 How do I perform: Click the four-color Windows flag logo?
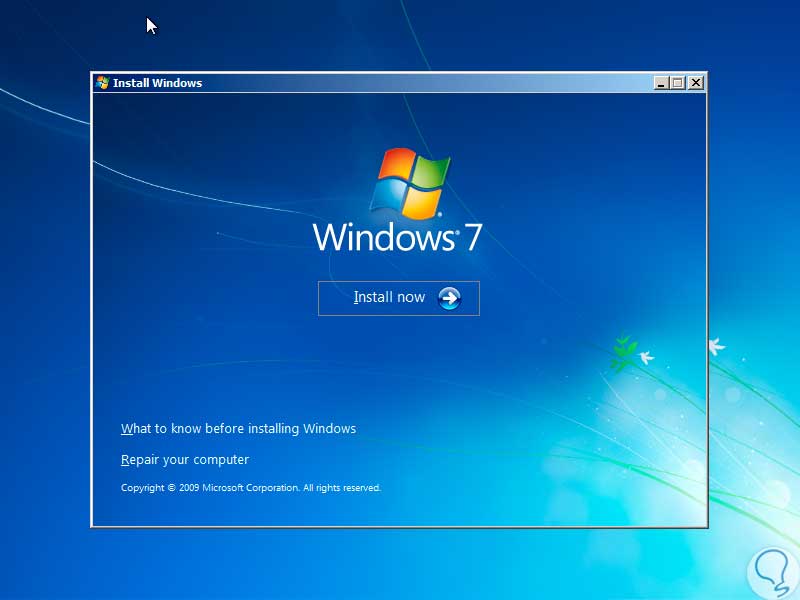click(410, 183)
